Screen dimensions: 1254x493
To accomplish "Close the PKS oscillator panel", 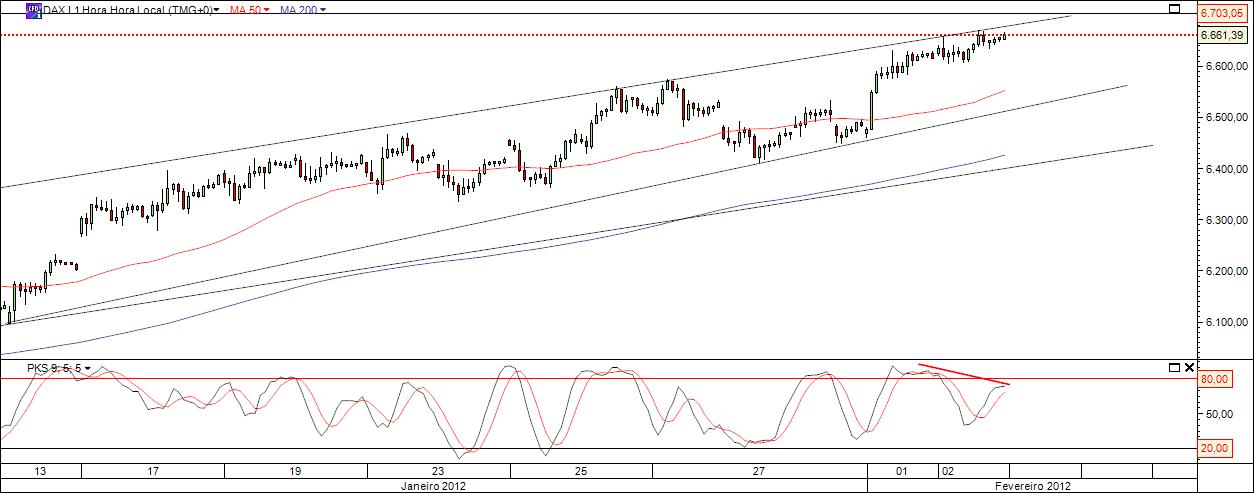I will click(x=1188, y=368).
